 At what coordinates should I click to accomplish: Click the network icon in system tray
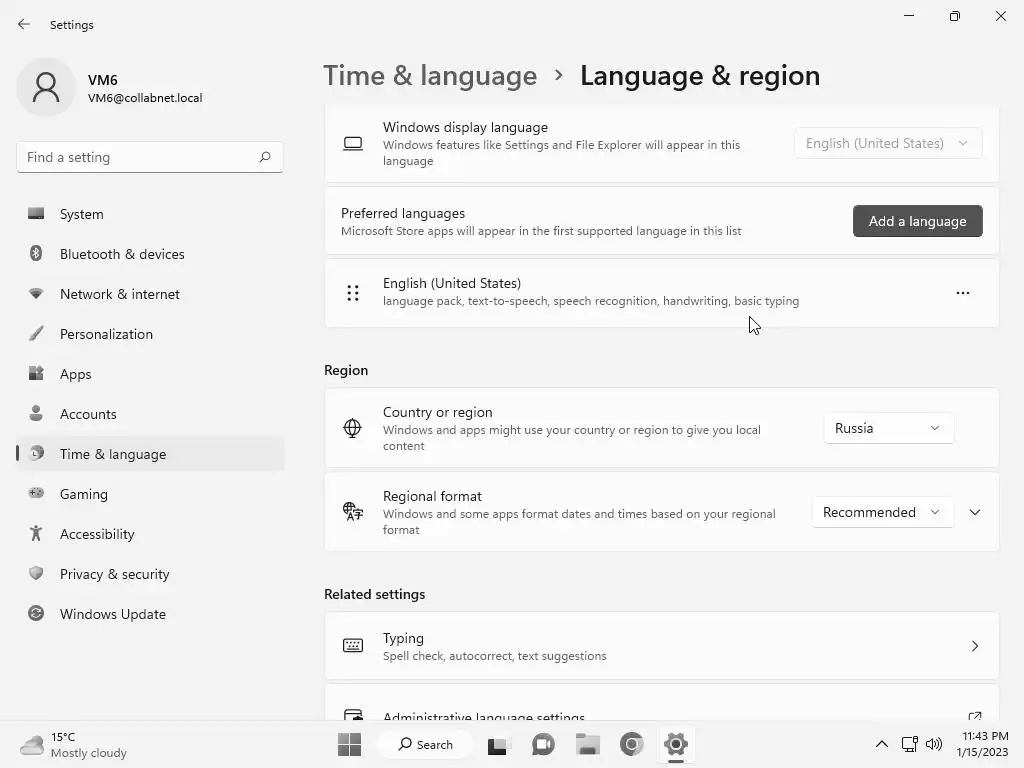(x=909, y=744)
